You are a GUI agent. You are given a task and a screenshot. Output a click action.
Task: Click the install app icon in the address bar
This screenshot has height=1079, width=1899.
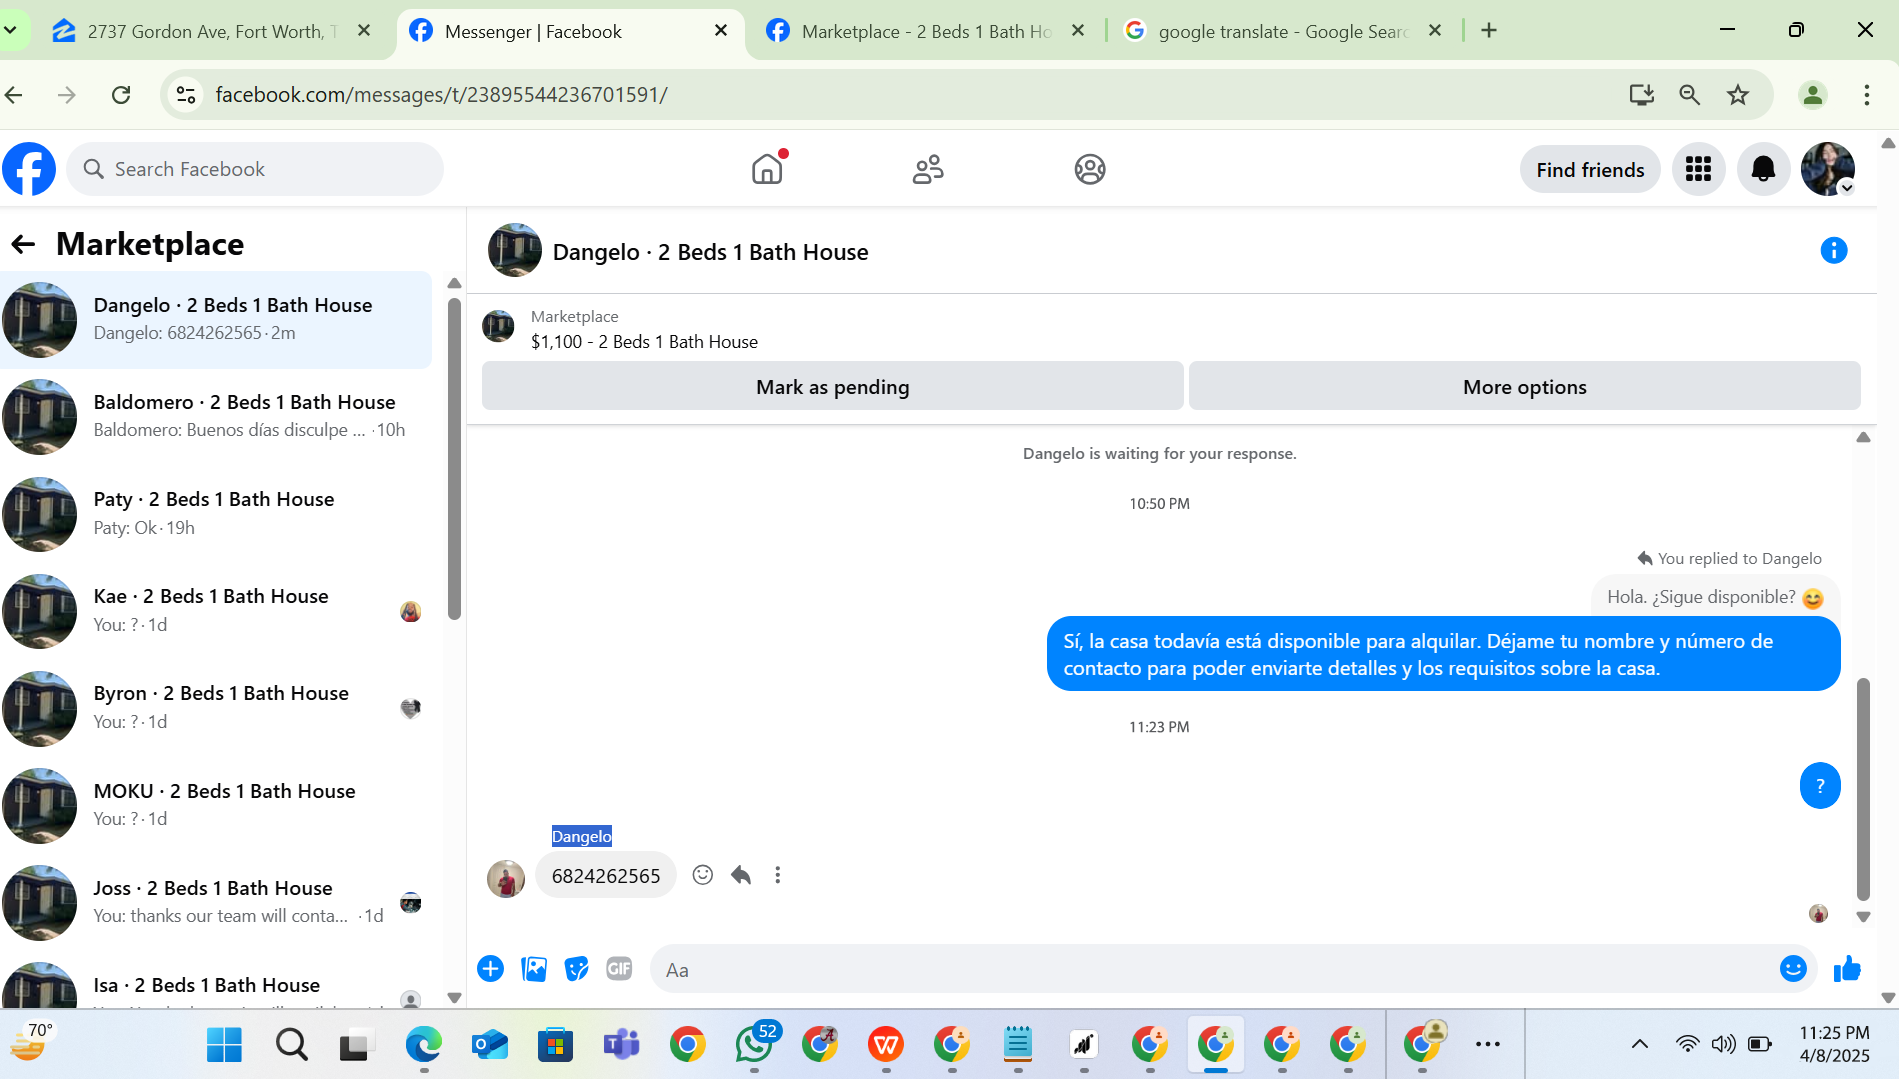(1641, 95)
